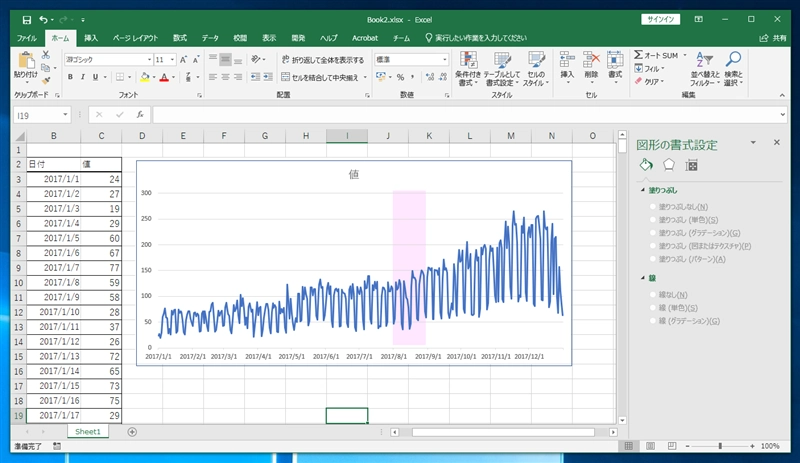Switch to the 表示 ribbon tab
Screen dimensions: 800x463
[x=269, y=38]
